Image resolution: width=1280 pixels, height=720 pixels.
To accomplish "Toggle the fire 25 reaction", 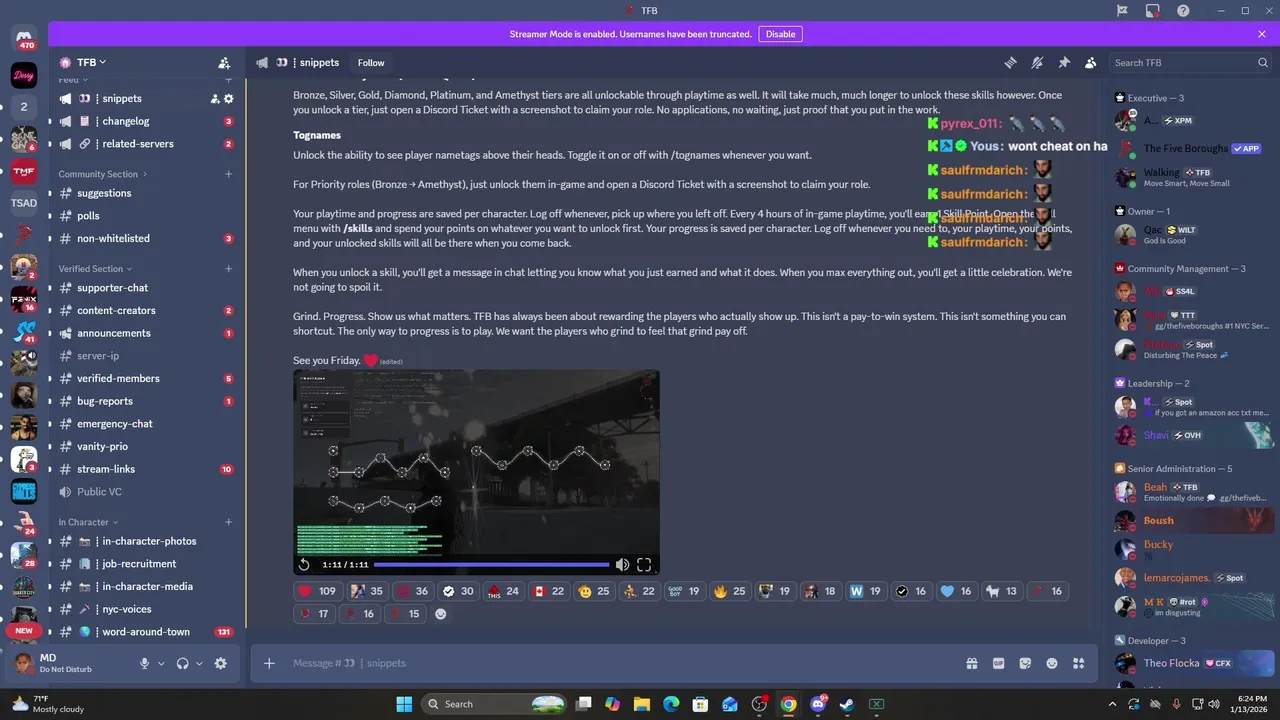I will click(729, 591).
